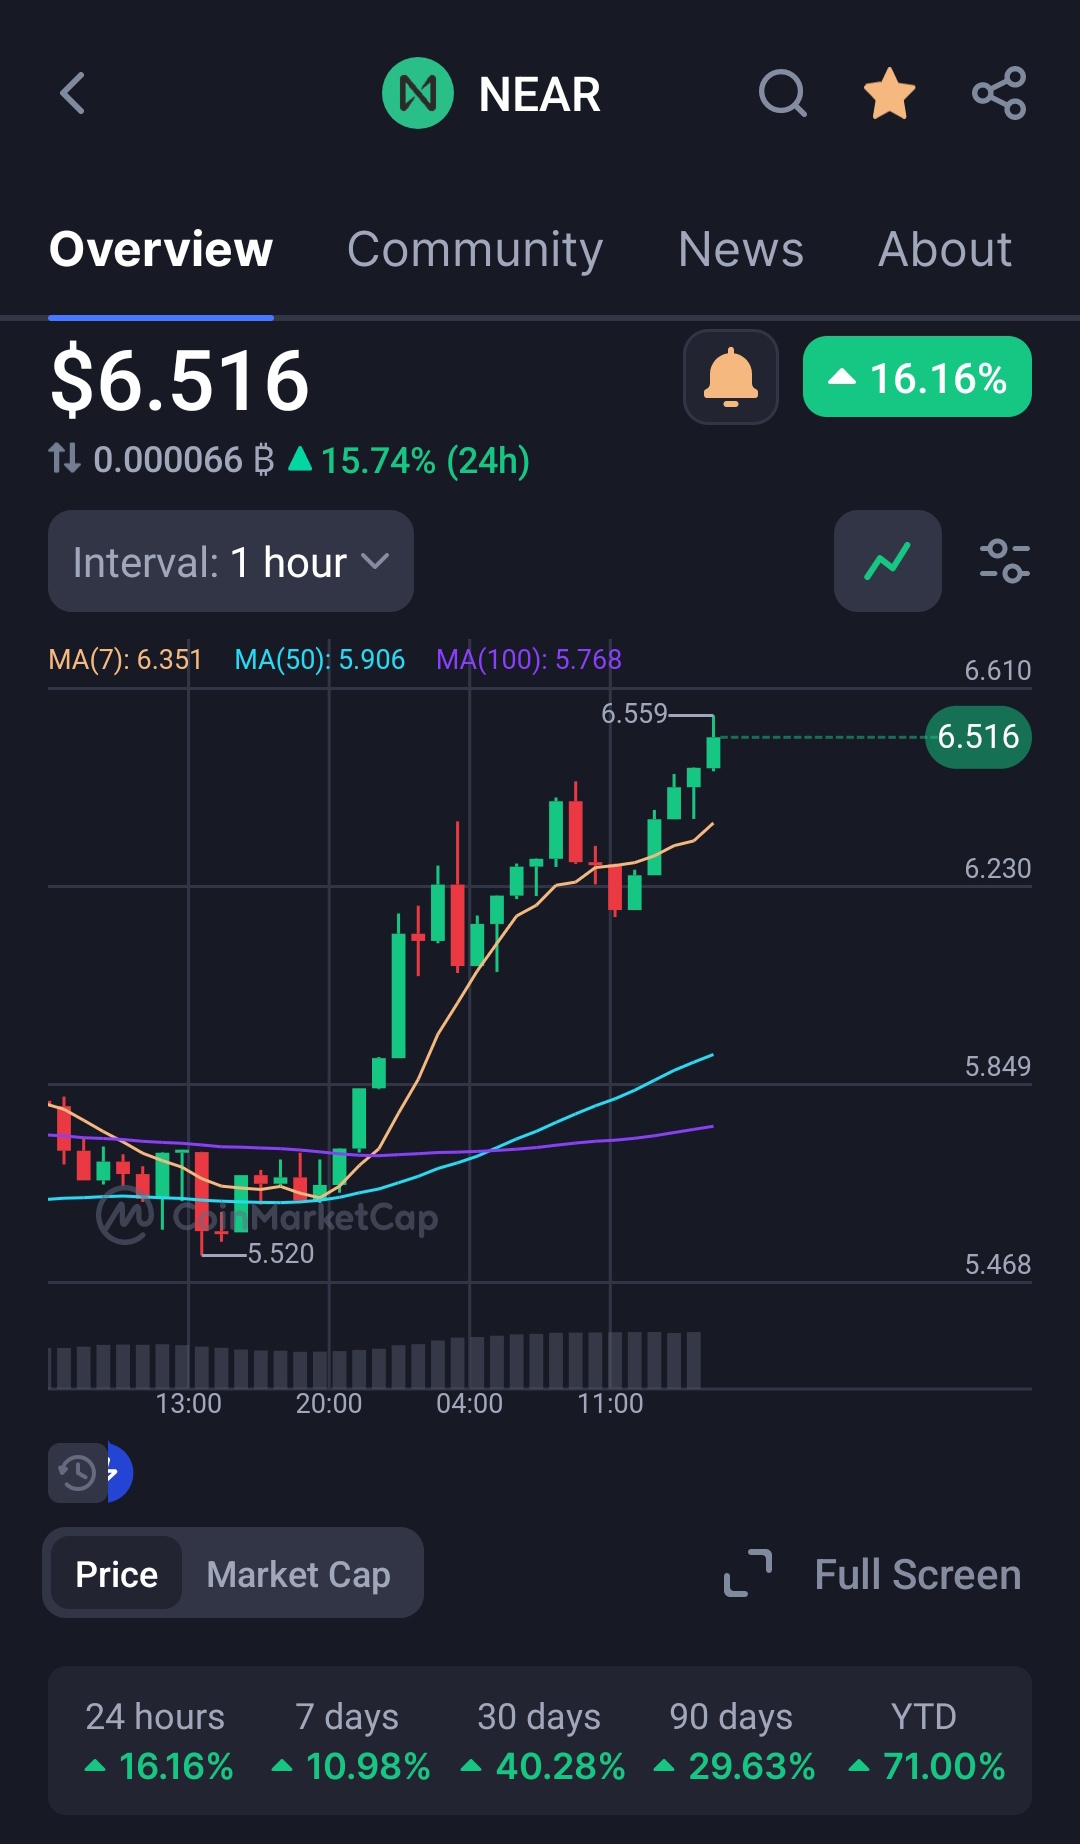
Task: Open the Overview tab
Action: click(x=161, y=249)
